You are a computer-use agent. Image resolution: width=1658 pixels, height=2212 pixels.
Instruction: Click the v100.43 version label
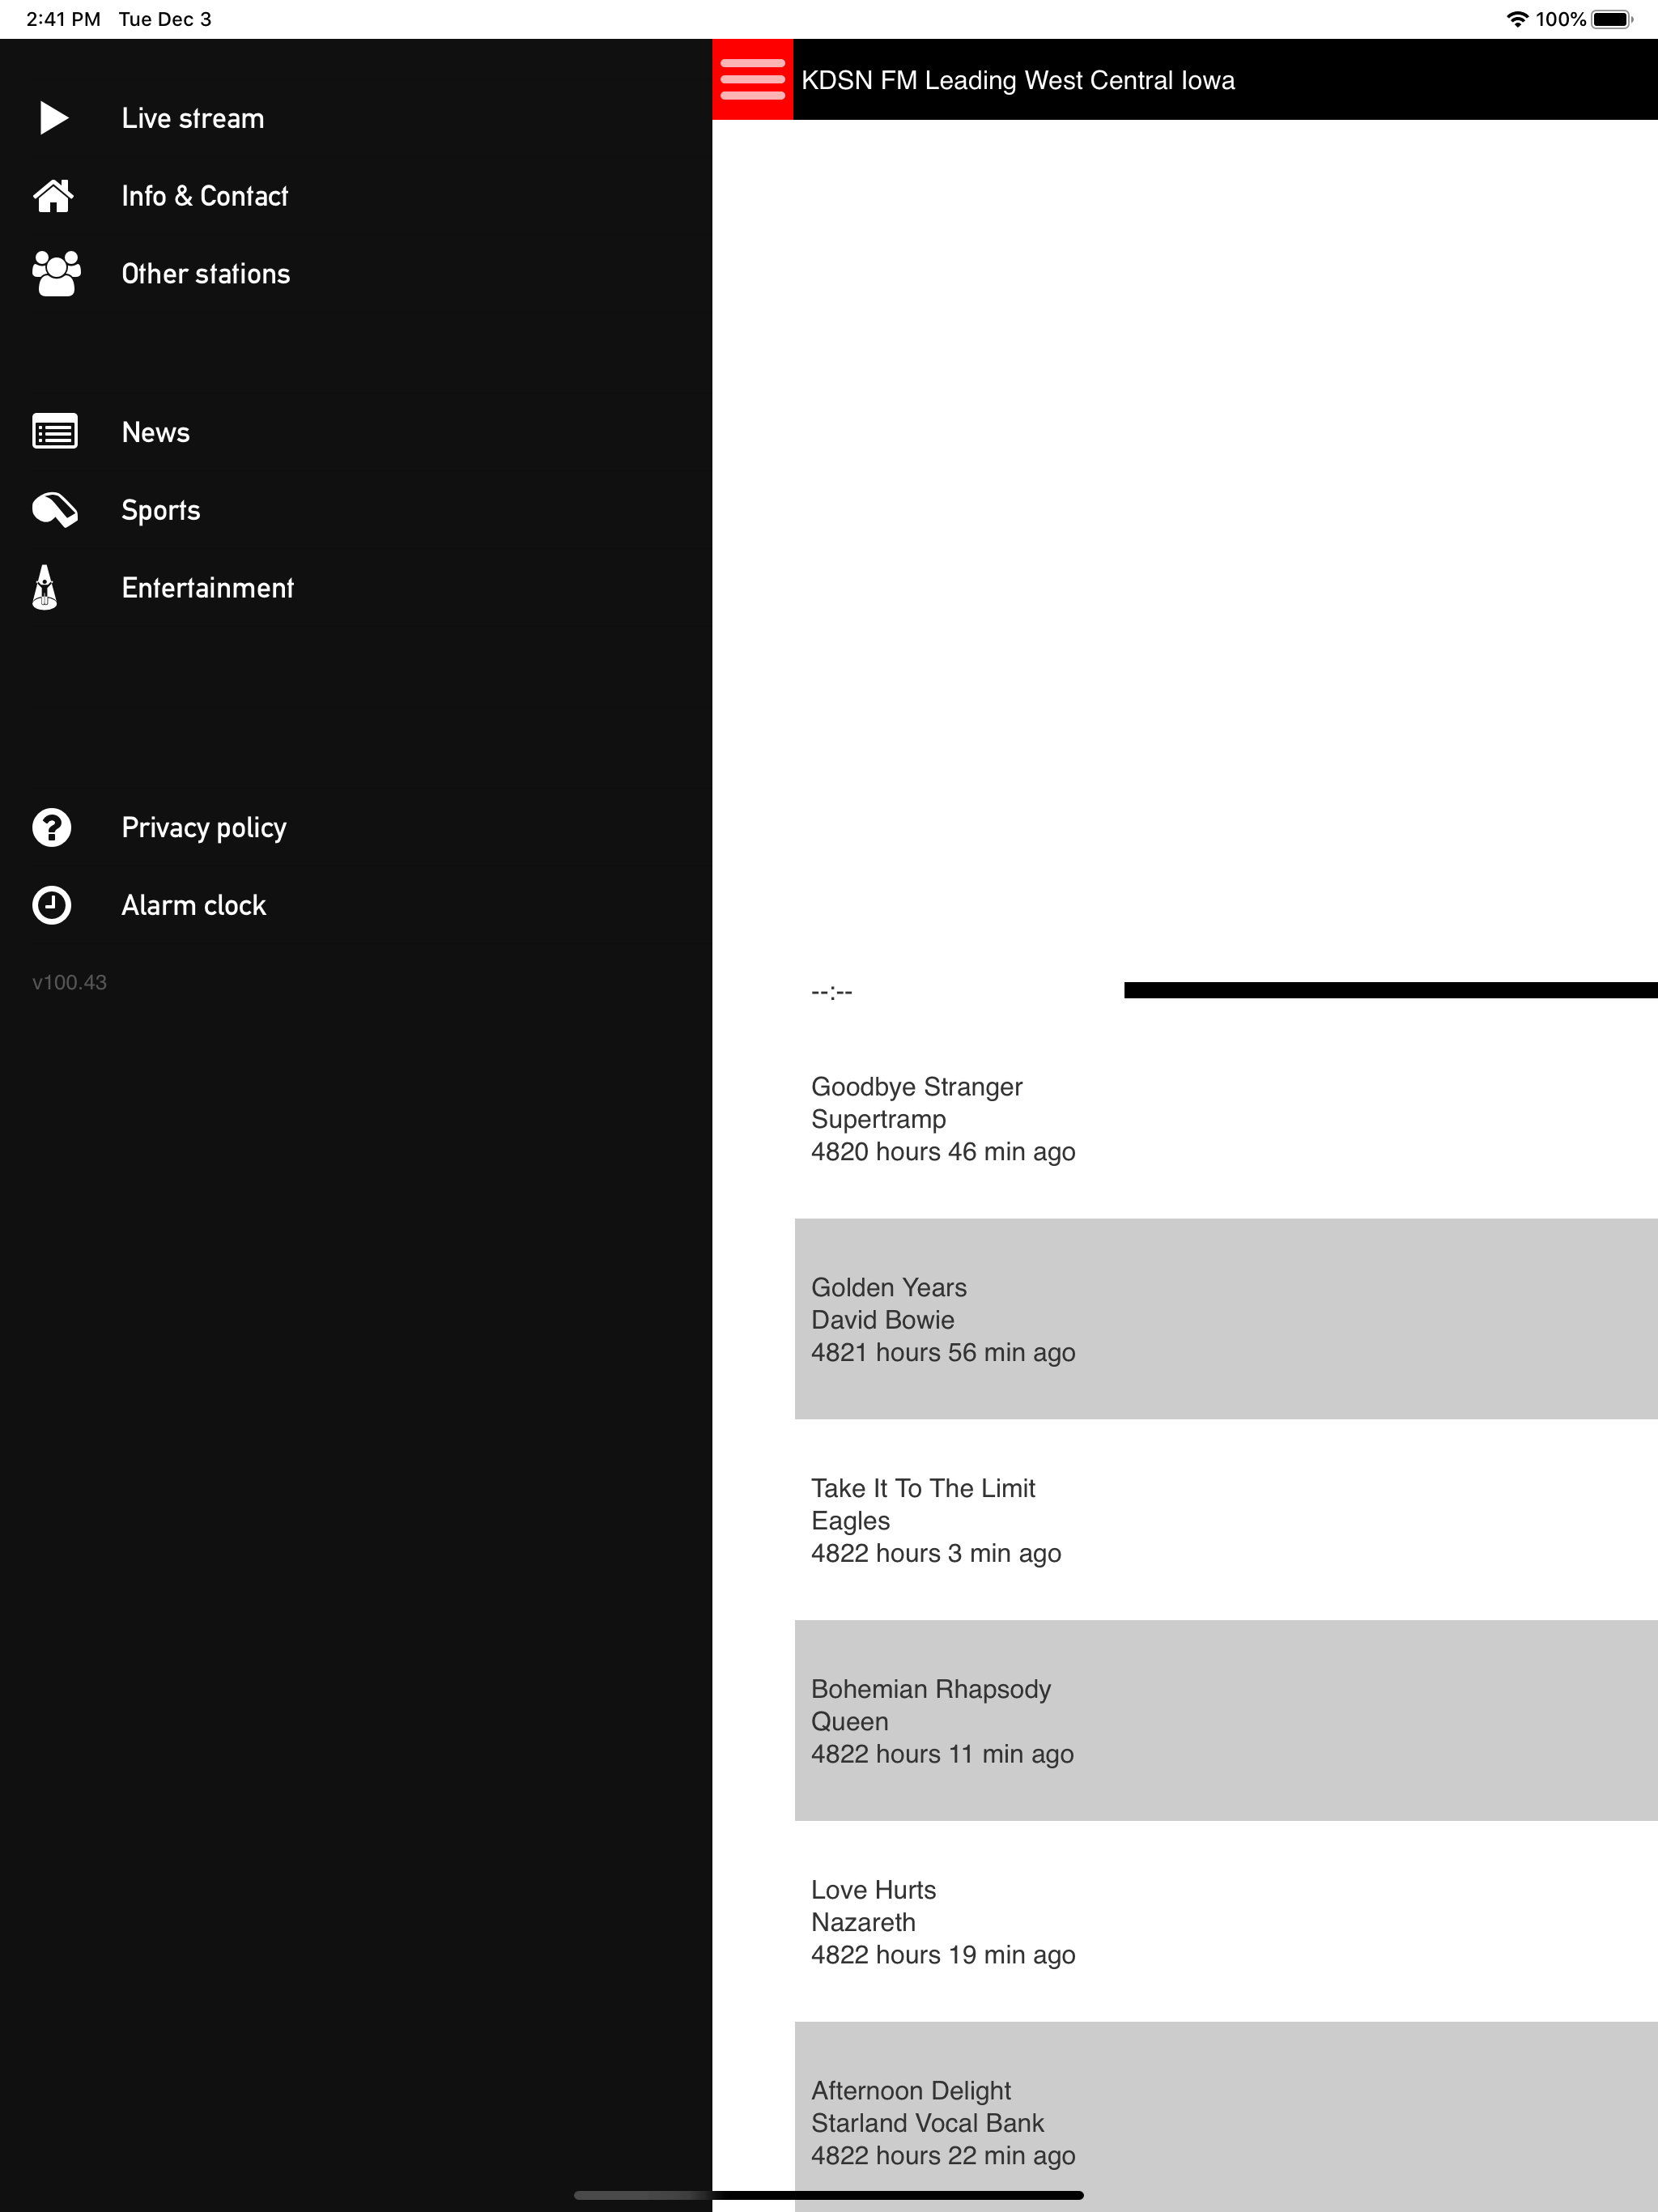69,982
